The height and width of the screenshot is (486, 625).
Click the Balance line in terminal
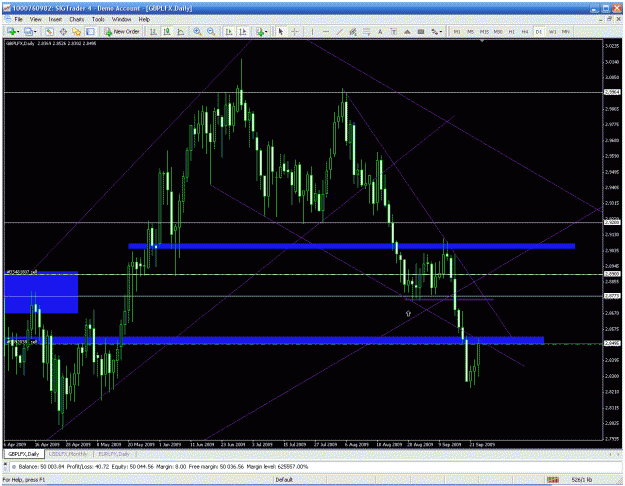tap(159, 466)
